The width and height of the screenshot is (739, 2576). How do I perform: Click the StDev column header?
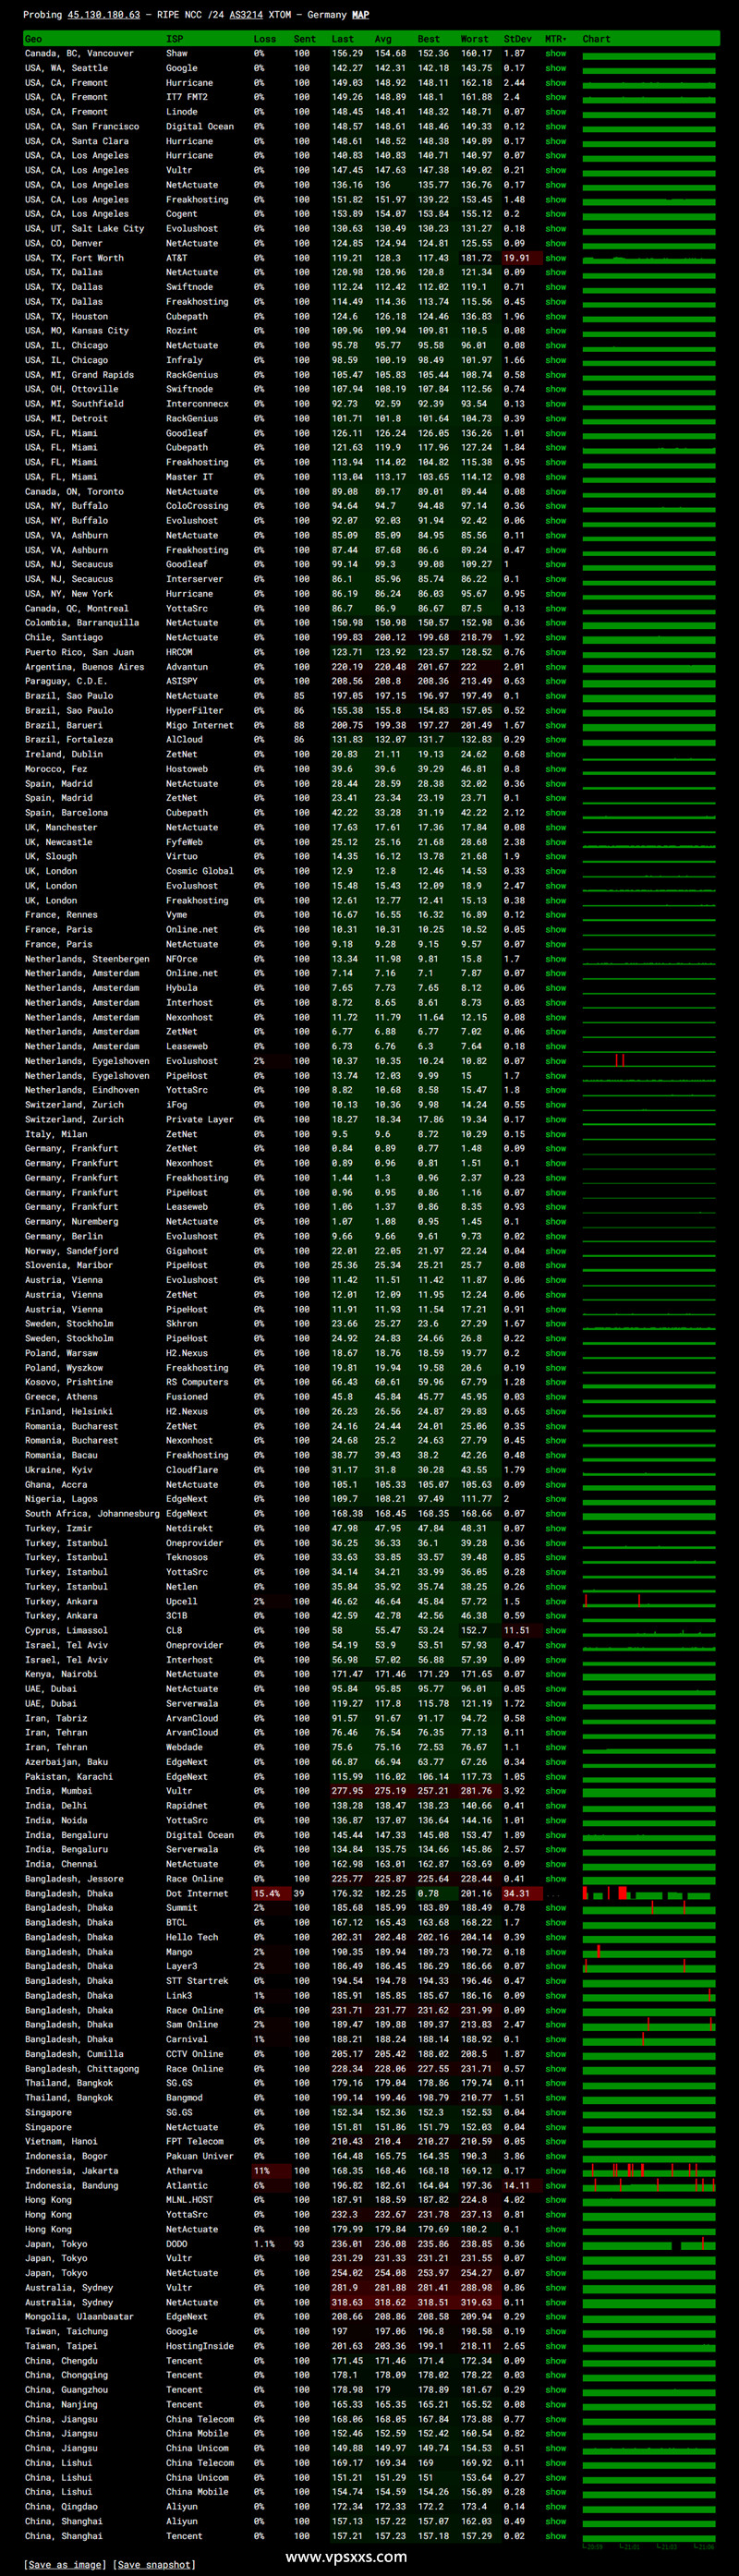tap(517, 39)
